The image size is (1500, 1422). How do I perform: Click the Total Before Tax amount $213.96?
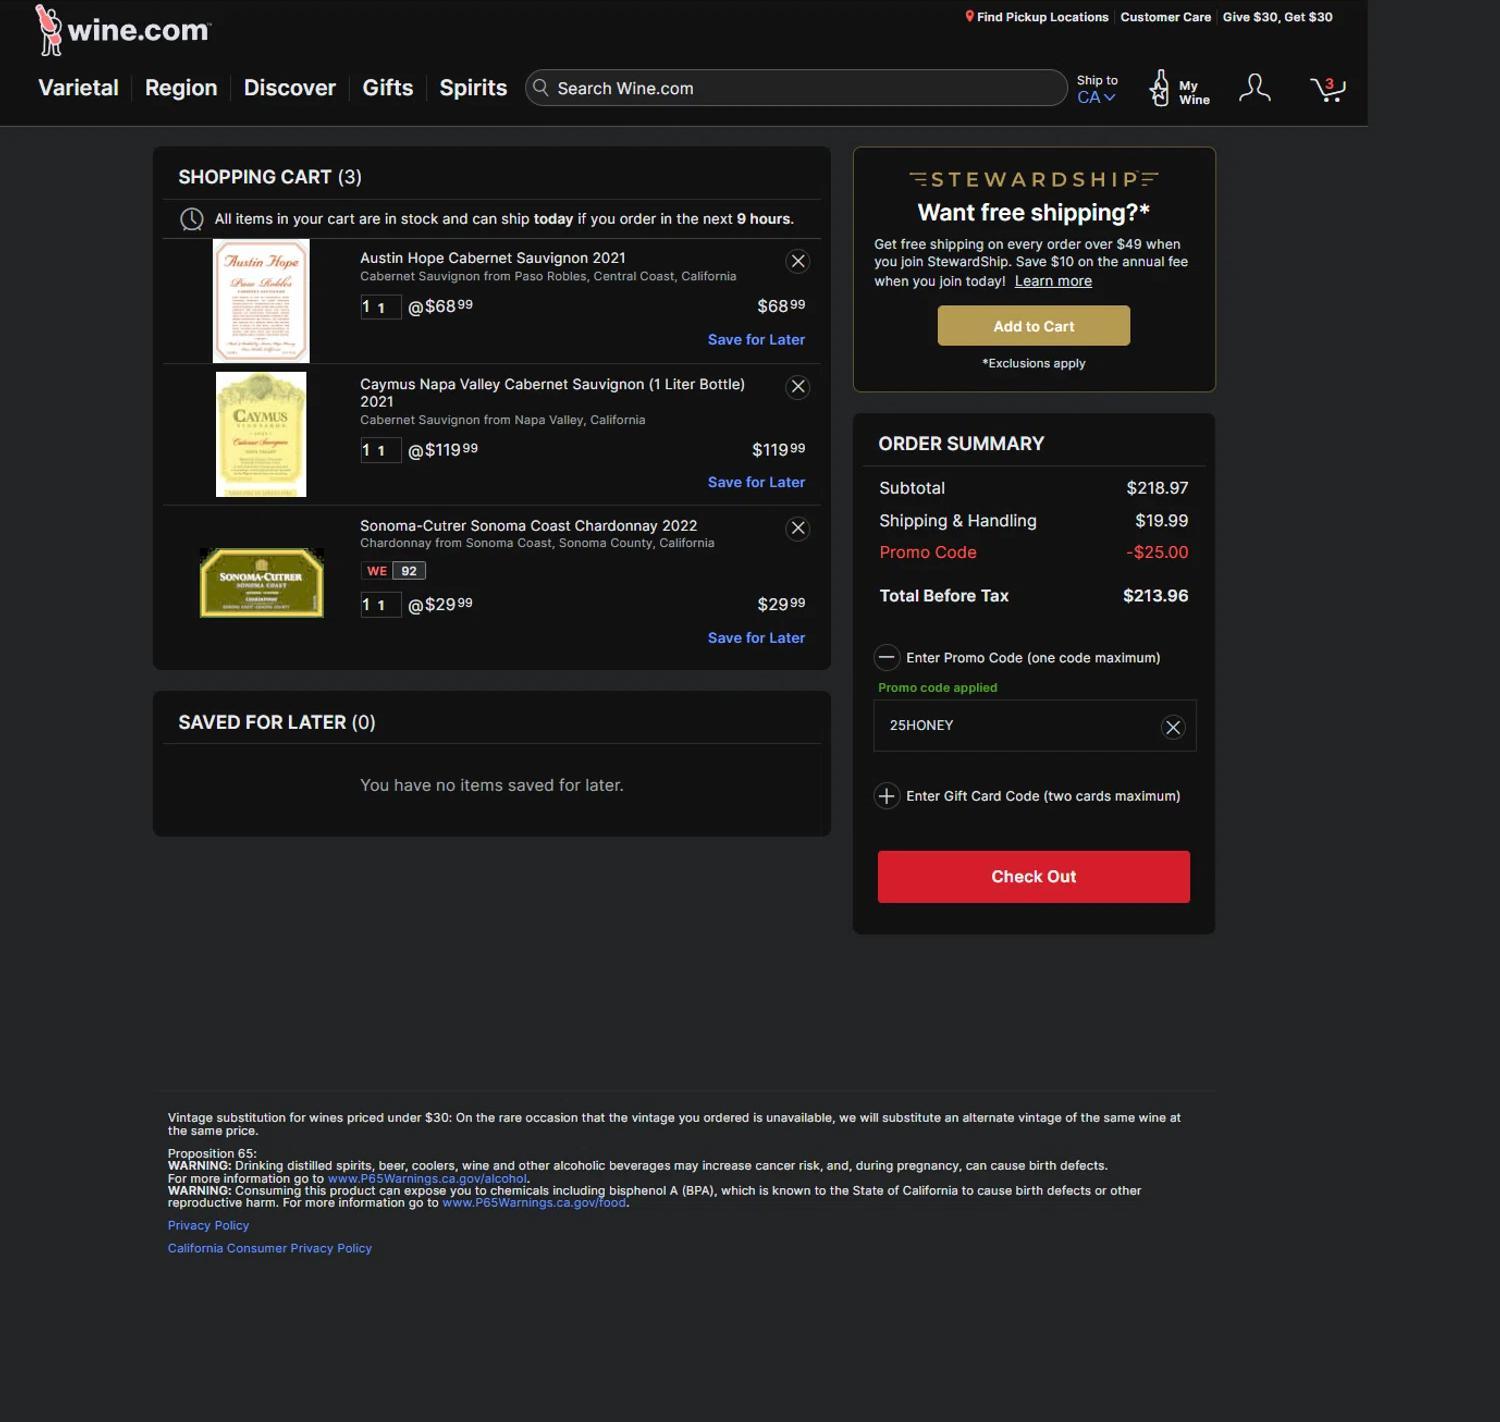pyautogui.click(x=1155, y=596)
